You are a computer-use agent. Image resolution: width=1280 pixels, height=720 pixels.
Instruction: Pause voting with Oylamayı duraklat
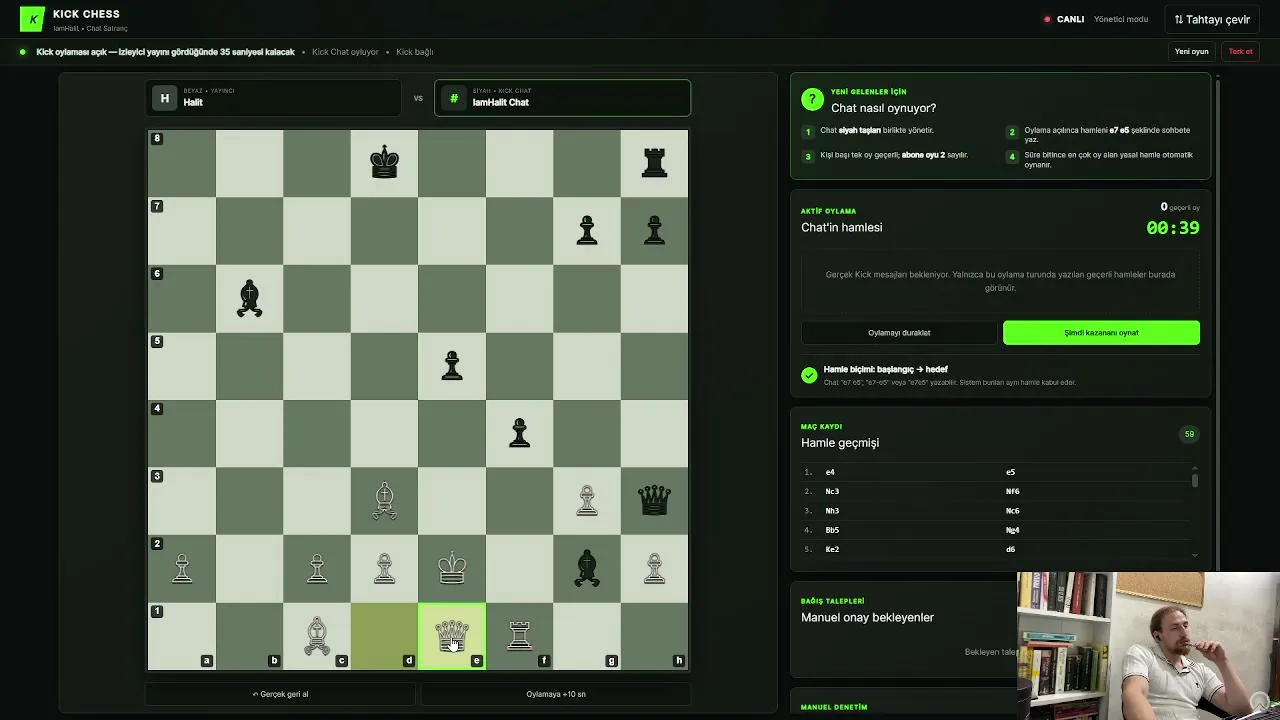coord(899,332)
